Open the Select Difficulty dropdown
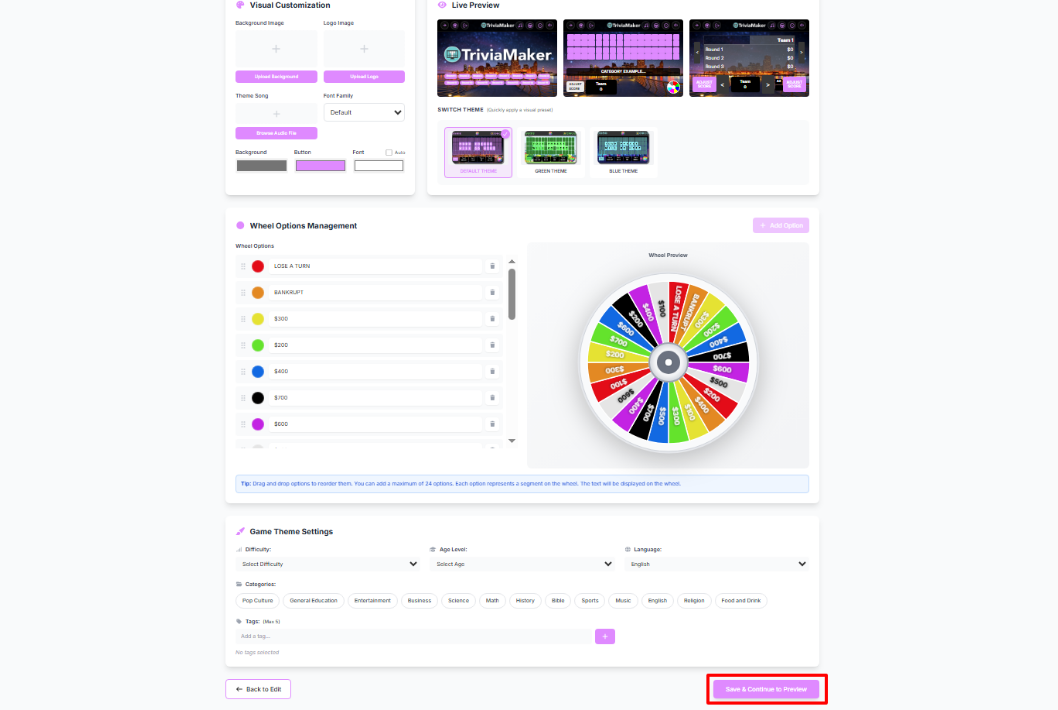This screenshot has height=710, width=1058. click(x=329, y=564)
